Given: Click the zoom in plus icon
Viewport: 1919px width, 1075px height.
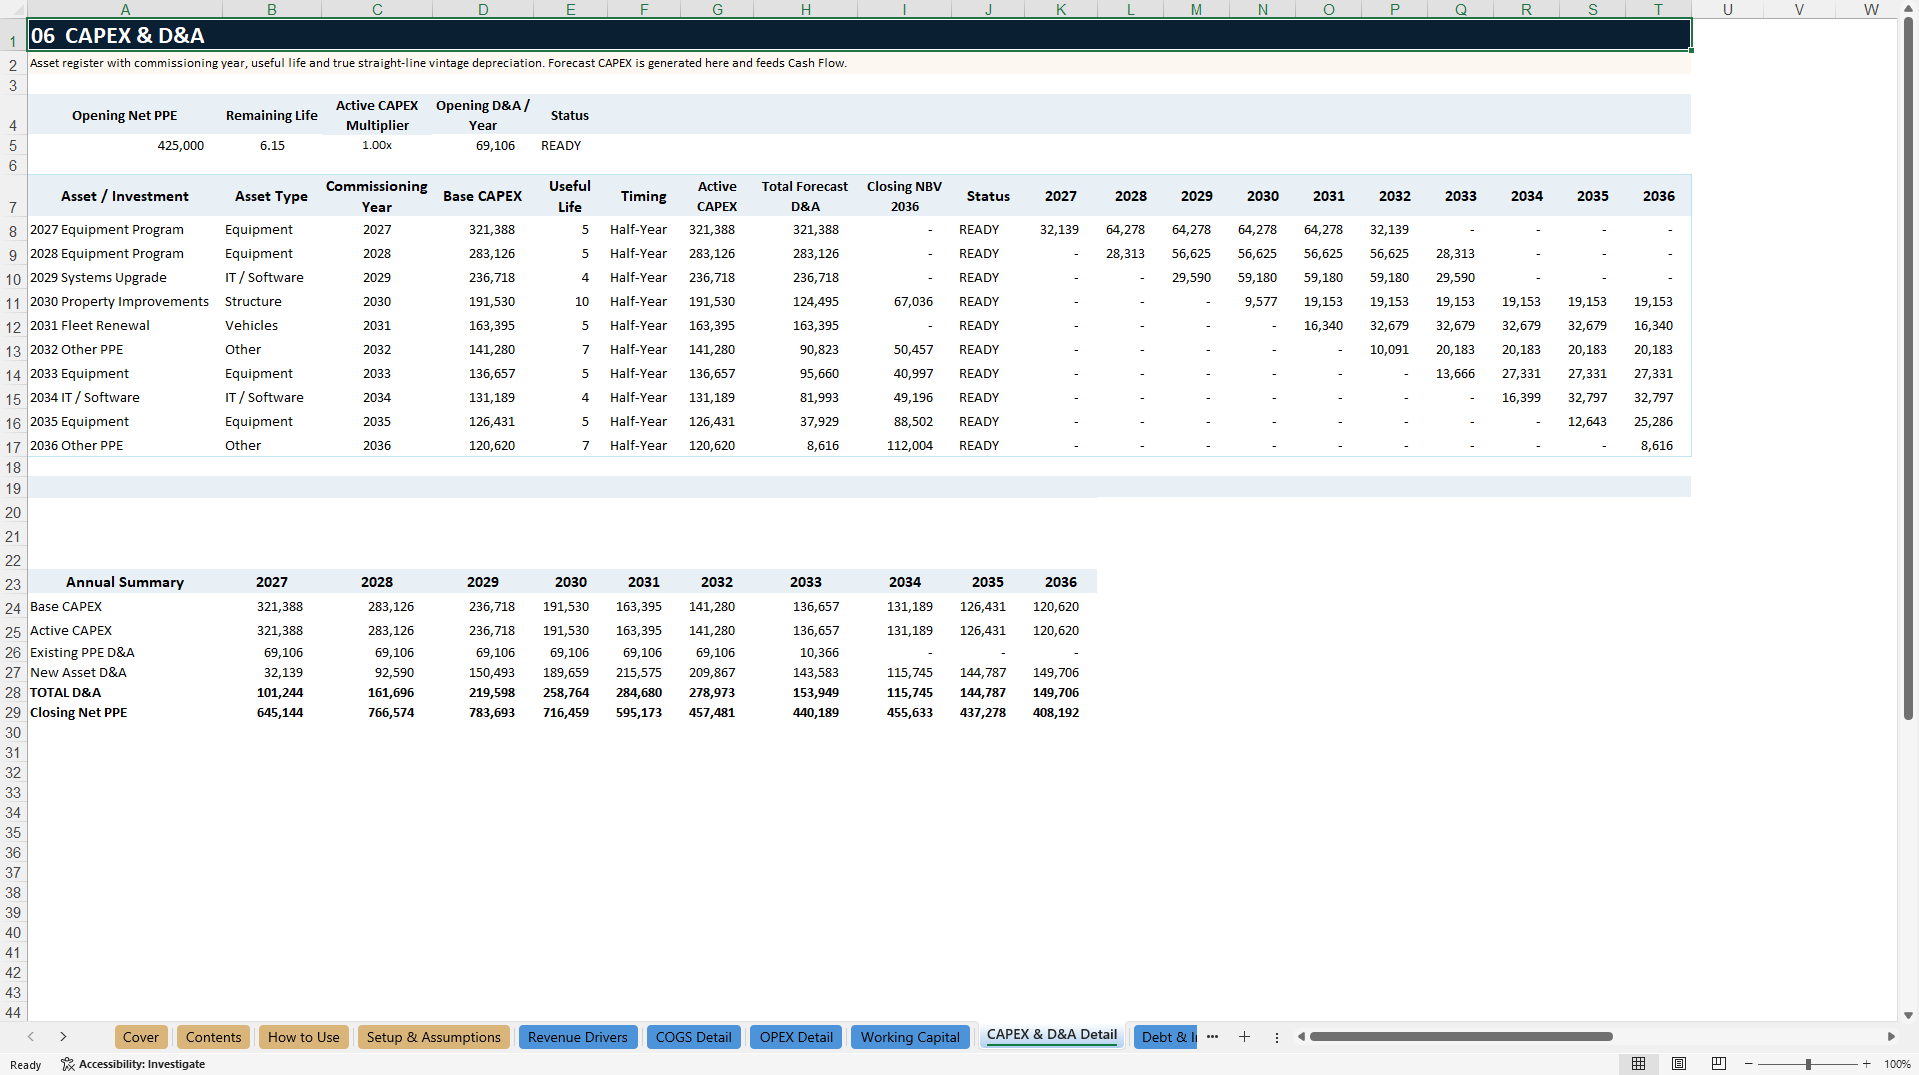Looking at the screenshot, I should (1866, 1064).
